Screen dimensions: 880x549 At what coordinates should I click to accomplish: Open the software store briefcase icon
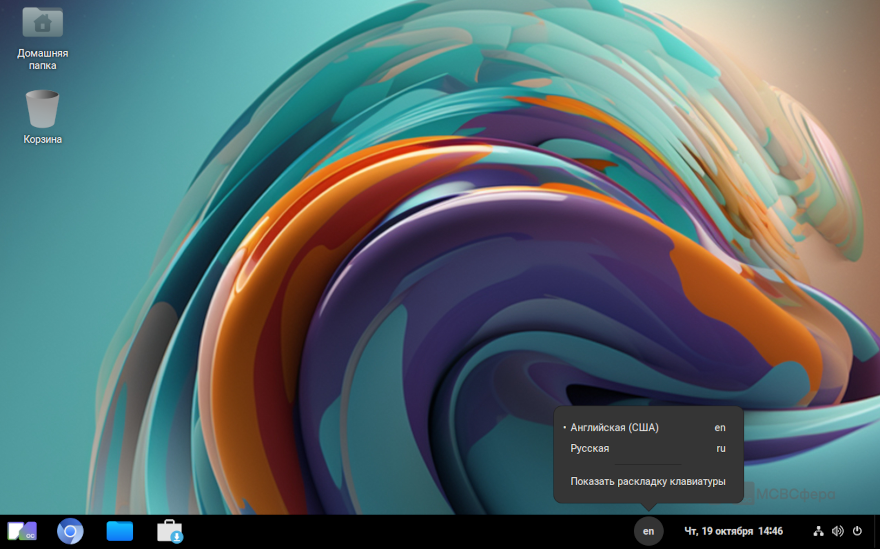point(170,531)
